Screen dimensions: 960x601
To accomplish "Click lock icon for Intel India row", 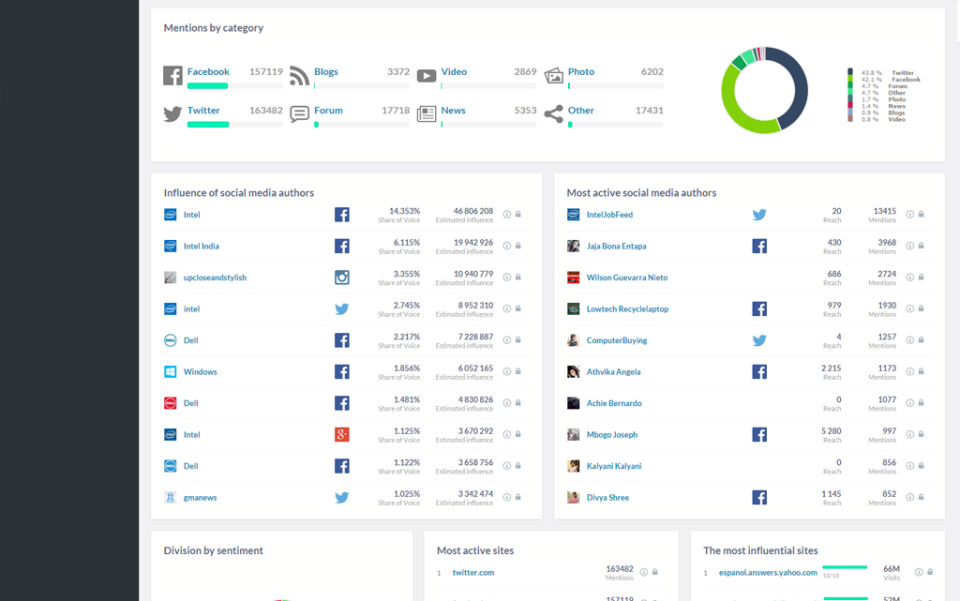I will point(518,245).
